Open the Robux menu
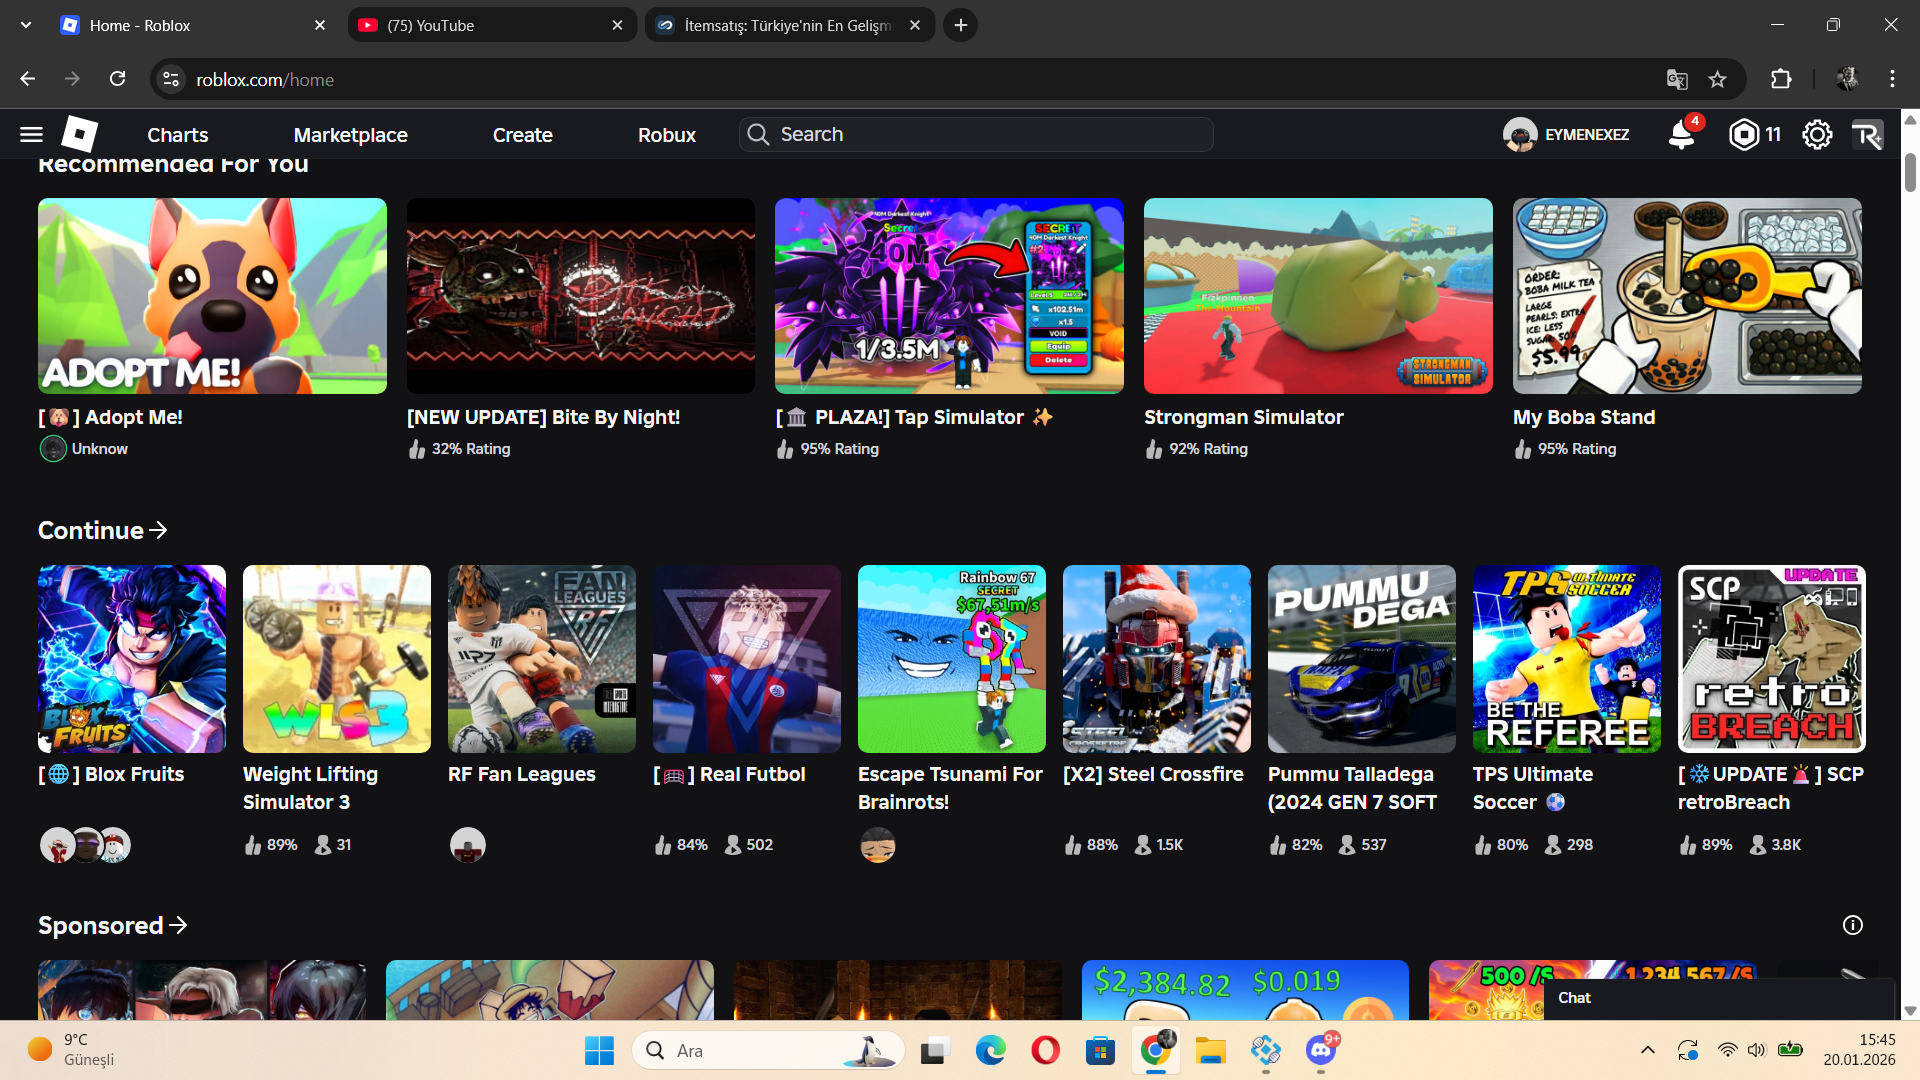The height and width of the screenshot is (1080, 1920). point(667,135)
